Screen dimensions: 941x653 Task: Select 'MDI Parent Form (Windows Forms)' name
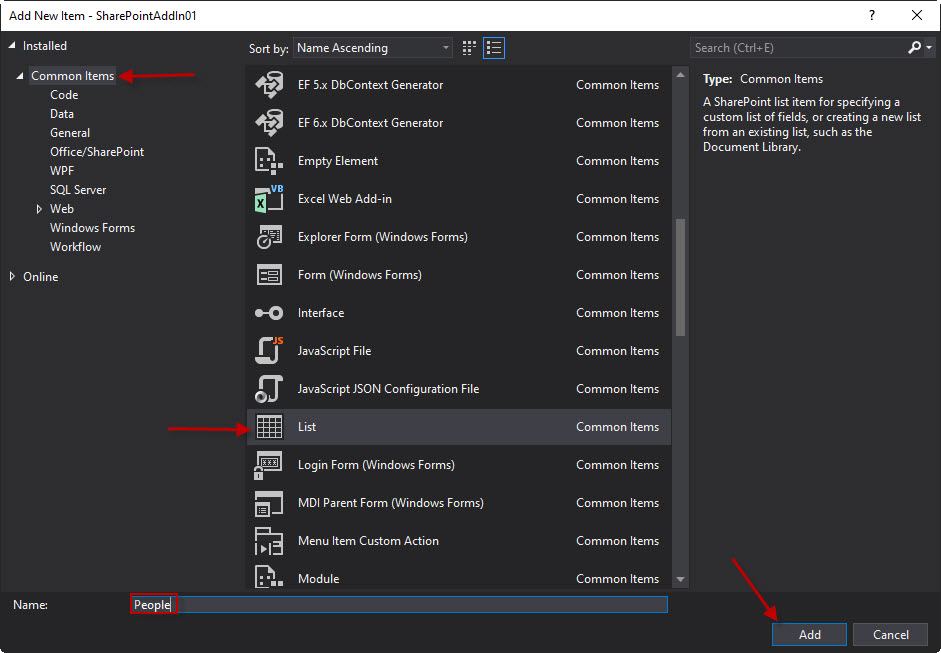coord(391,503)
